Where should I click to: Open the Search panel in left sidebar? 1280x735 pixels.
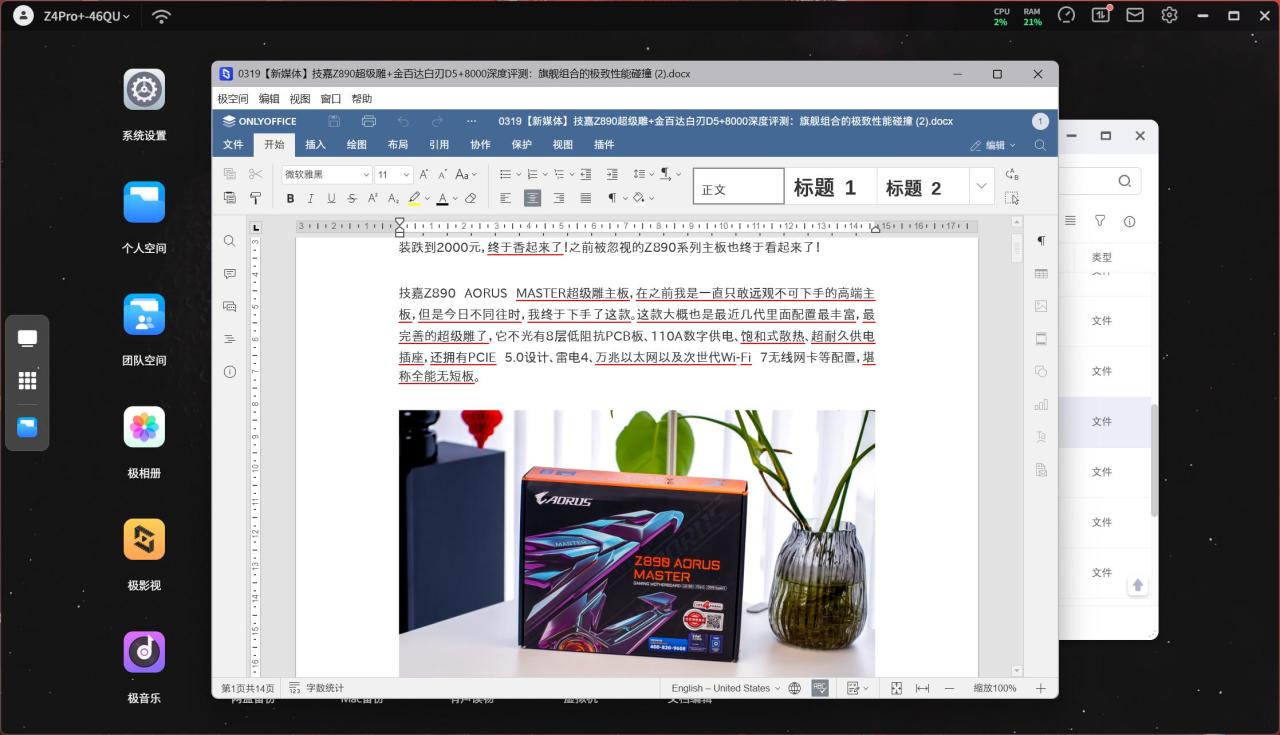pos(230,241)
